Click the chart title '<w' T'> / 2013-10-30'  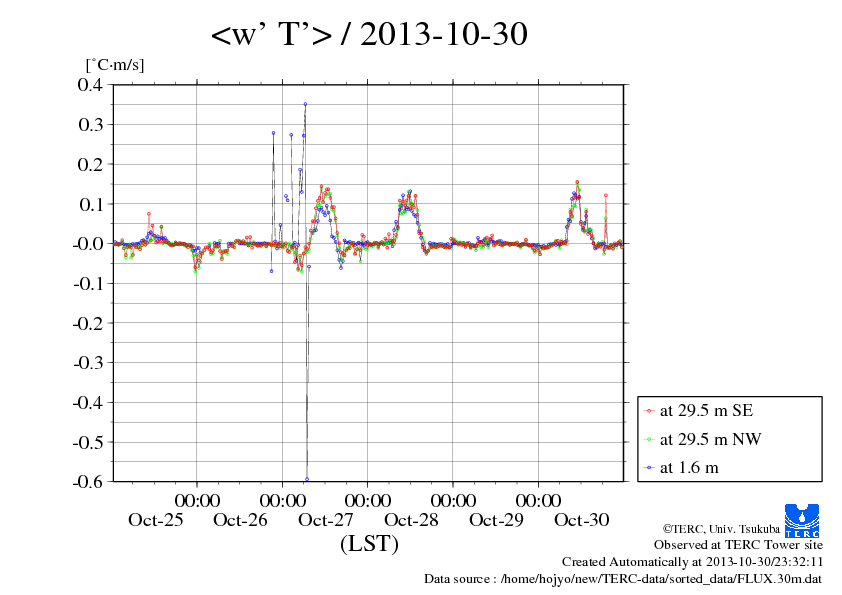click(x=369, y=34)
